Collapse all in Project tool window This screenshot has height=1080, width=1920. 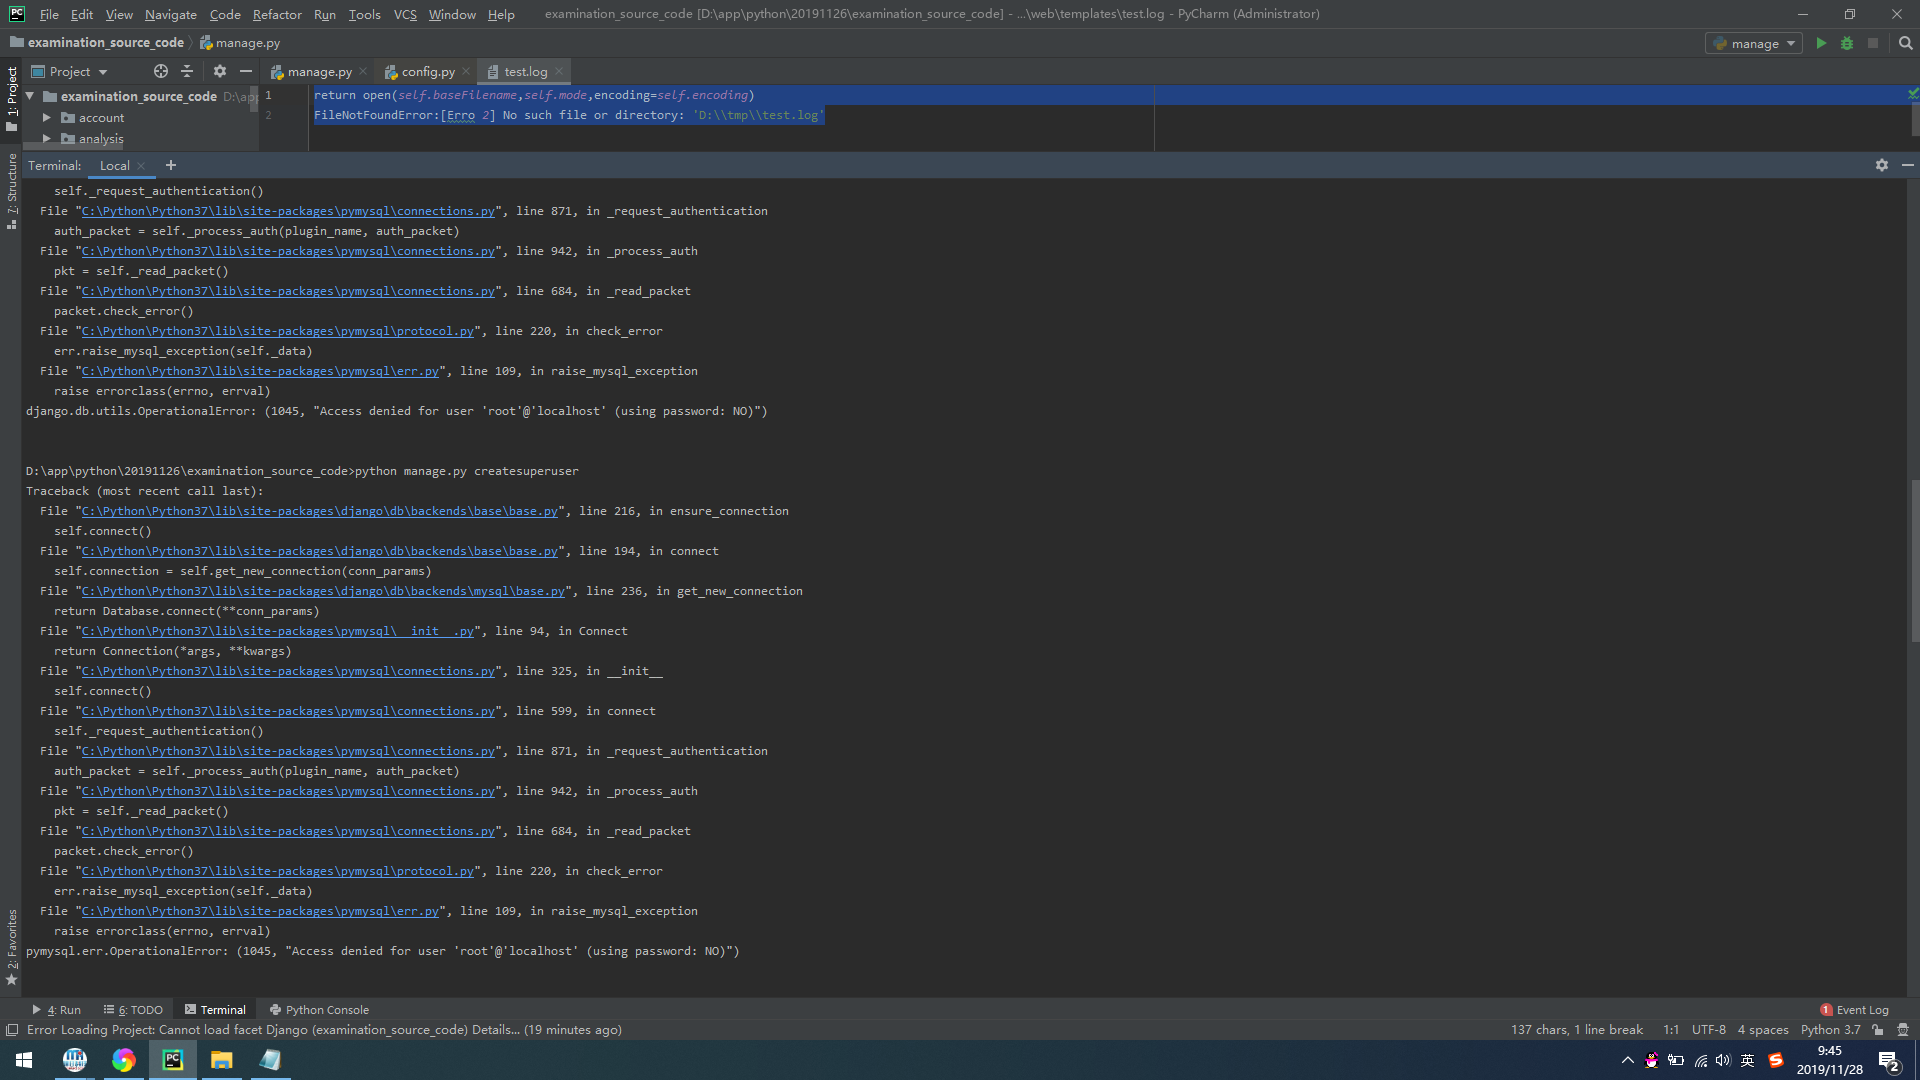187,71
